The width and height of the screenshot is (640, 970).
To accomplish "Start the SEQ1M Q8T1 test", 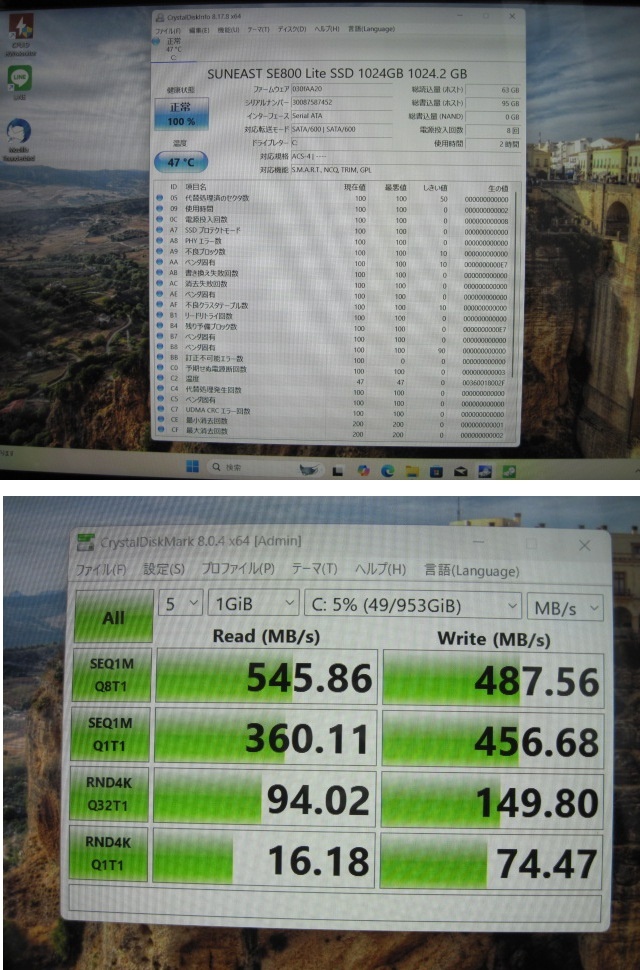I will pos(111,675).
